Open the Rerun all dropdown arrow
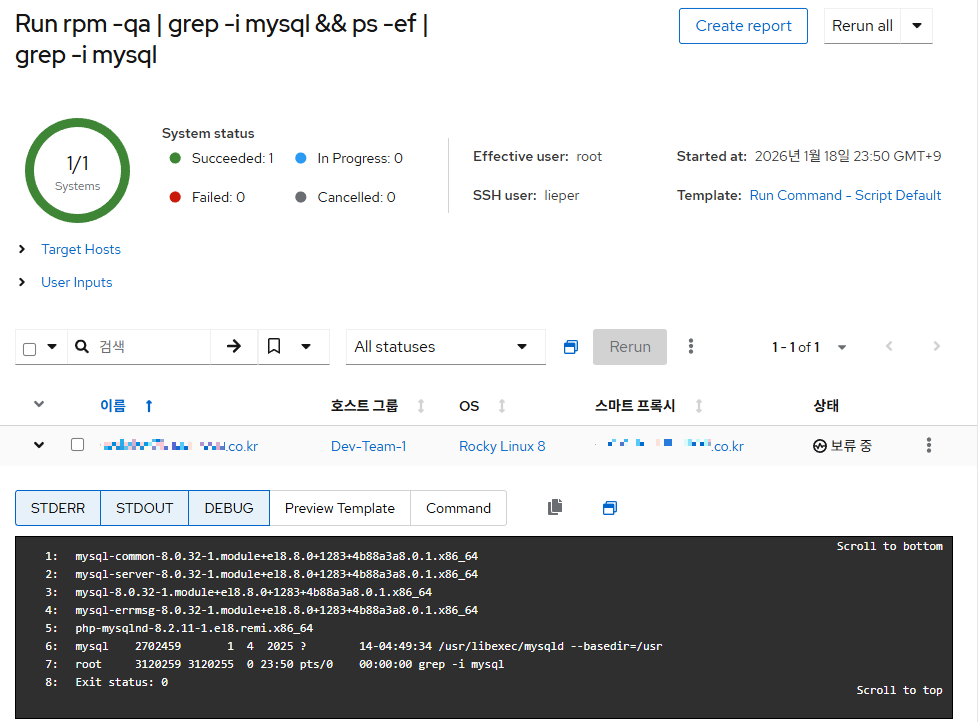The height and width of the screenshot is (722, 979). pyautogui.click(x=917, y=26)
